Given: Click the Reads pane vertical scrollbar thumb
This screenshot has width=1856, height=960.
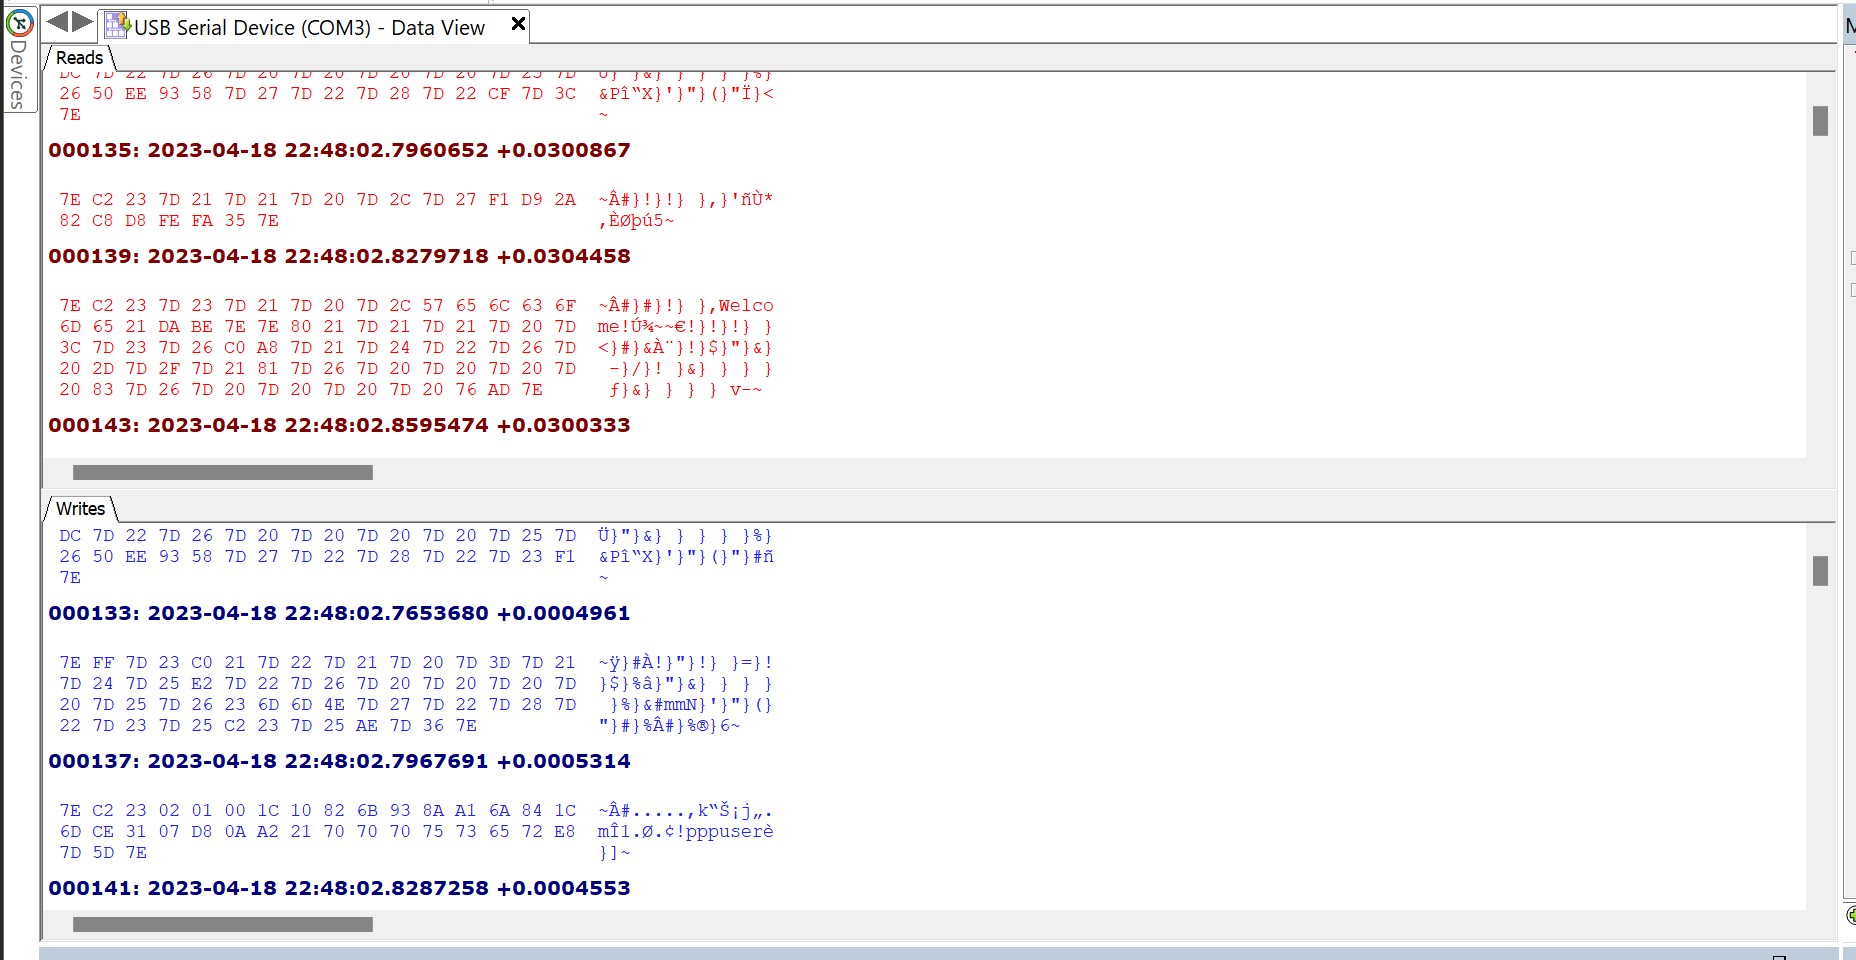Looking at the screenshot, I should pyautogui.click(x=1820, y=121).
